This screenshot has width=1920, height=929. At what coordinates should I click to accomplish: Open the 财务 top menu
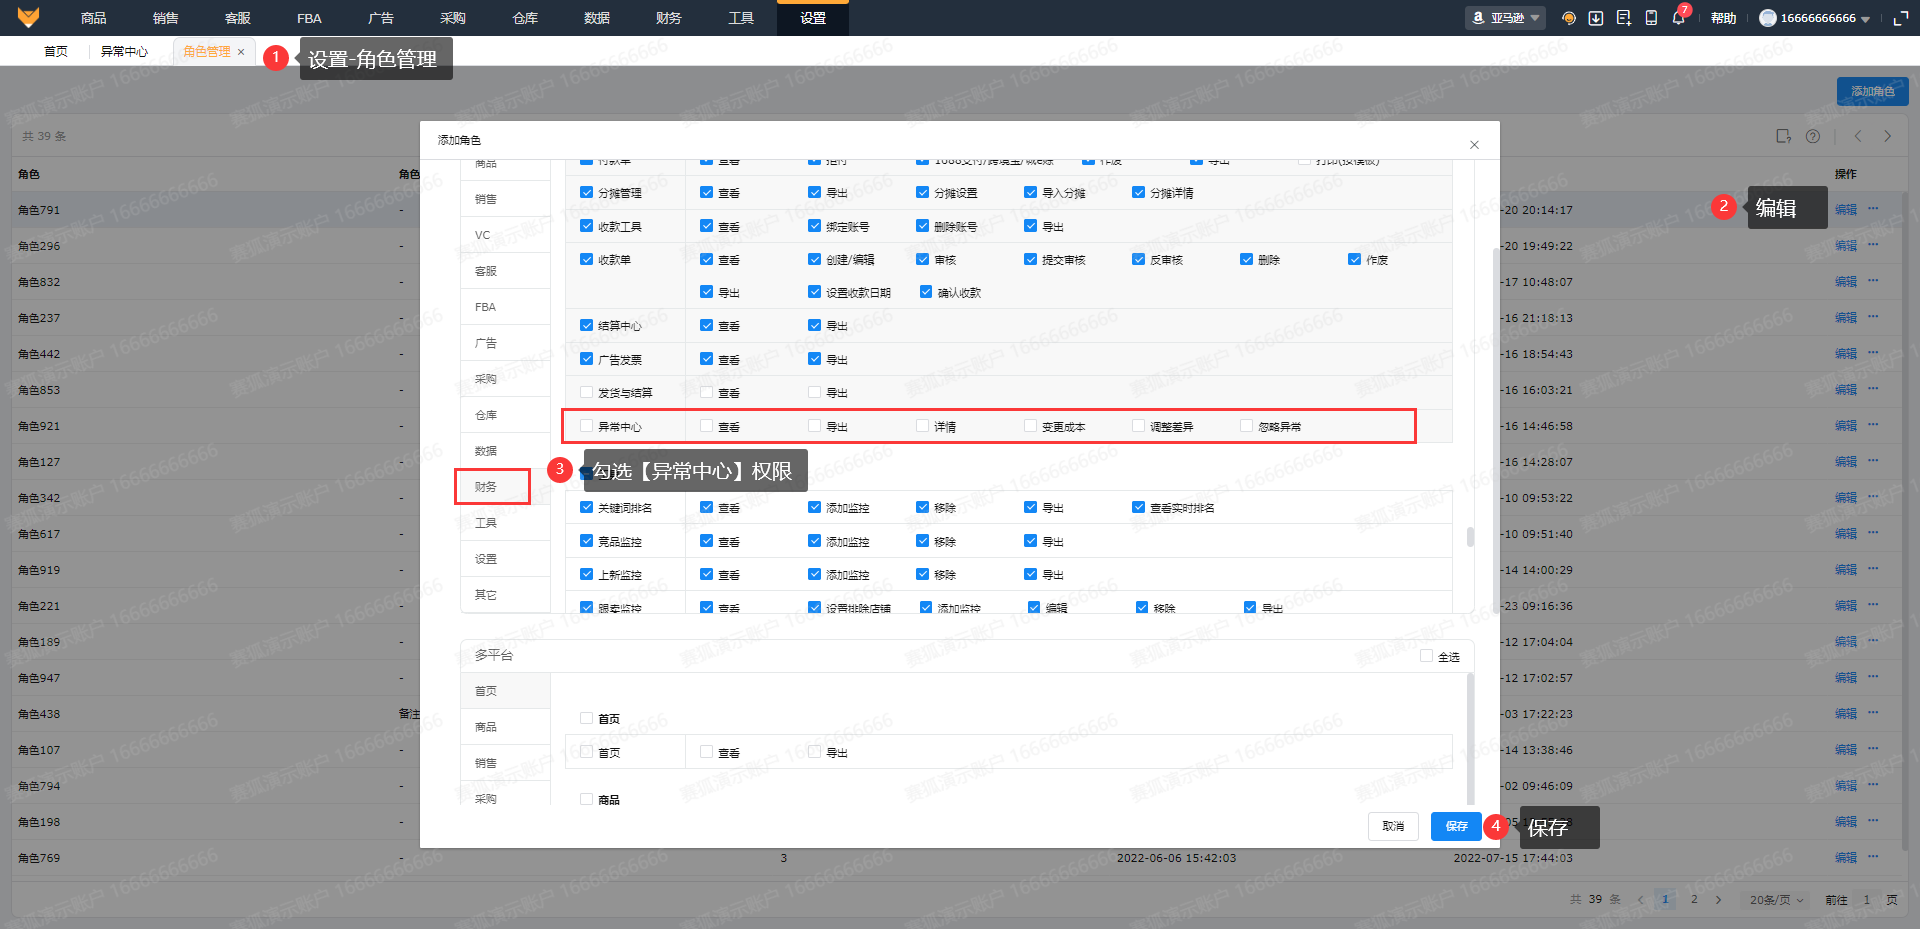click(669, 18)
